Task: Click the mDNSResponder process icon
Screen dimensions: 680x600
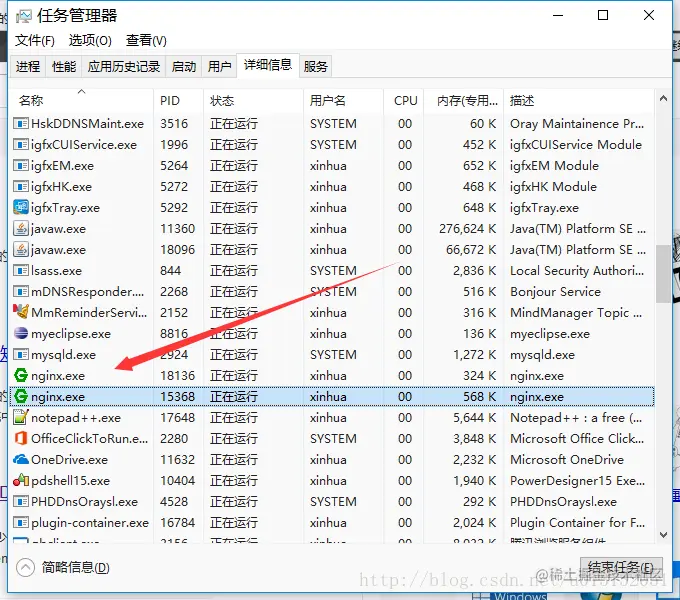Action: [x=21, y=291]
